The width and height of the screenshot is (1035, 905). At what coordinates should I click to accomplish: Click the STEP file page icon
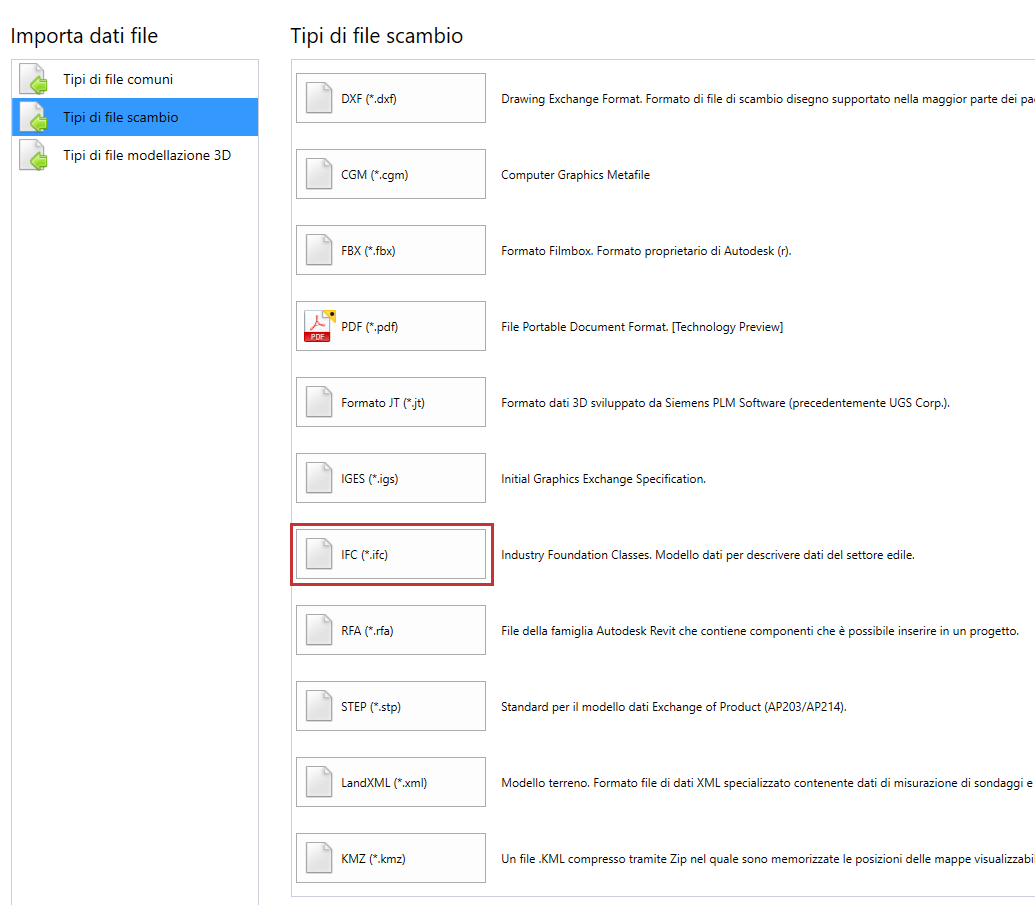(318, 706)
